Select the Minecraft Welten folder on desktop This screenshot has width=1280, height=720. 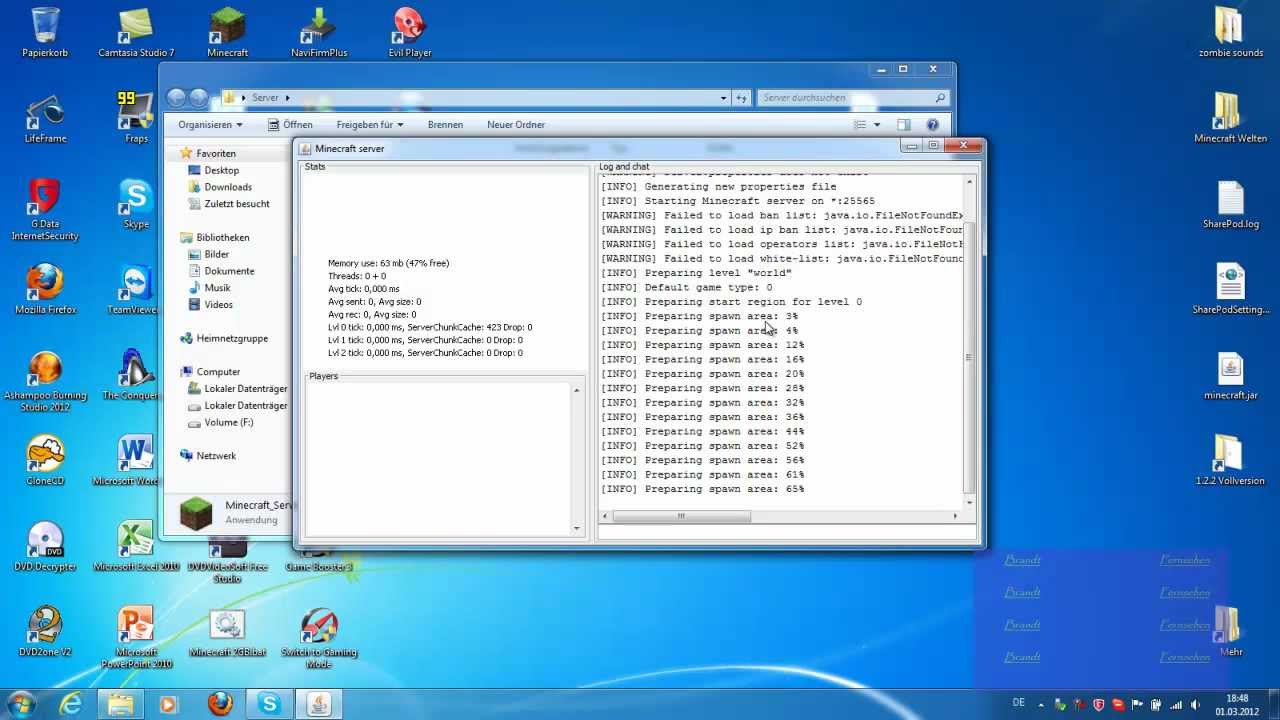click(1231, 119)
